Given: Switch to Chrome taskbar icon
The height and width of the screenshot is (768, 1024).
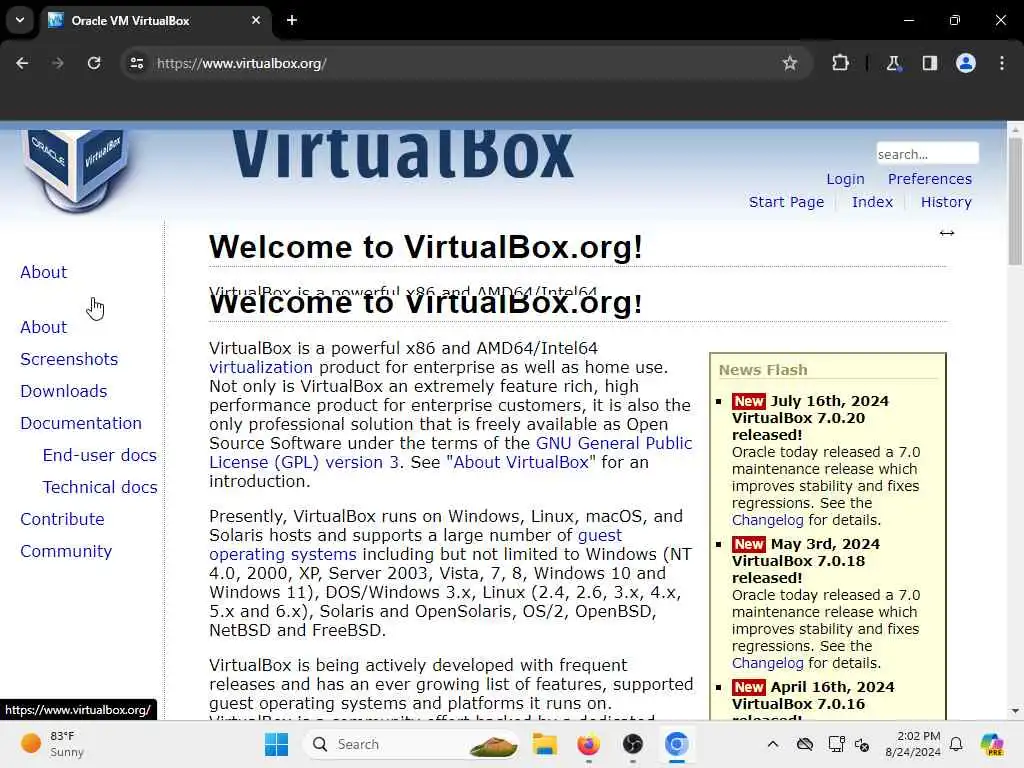Looking at the screenshot, I should click(677, 744).
